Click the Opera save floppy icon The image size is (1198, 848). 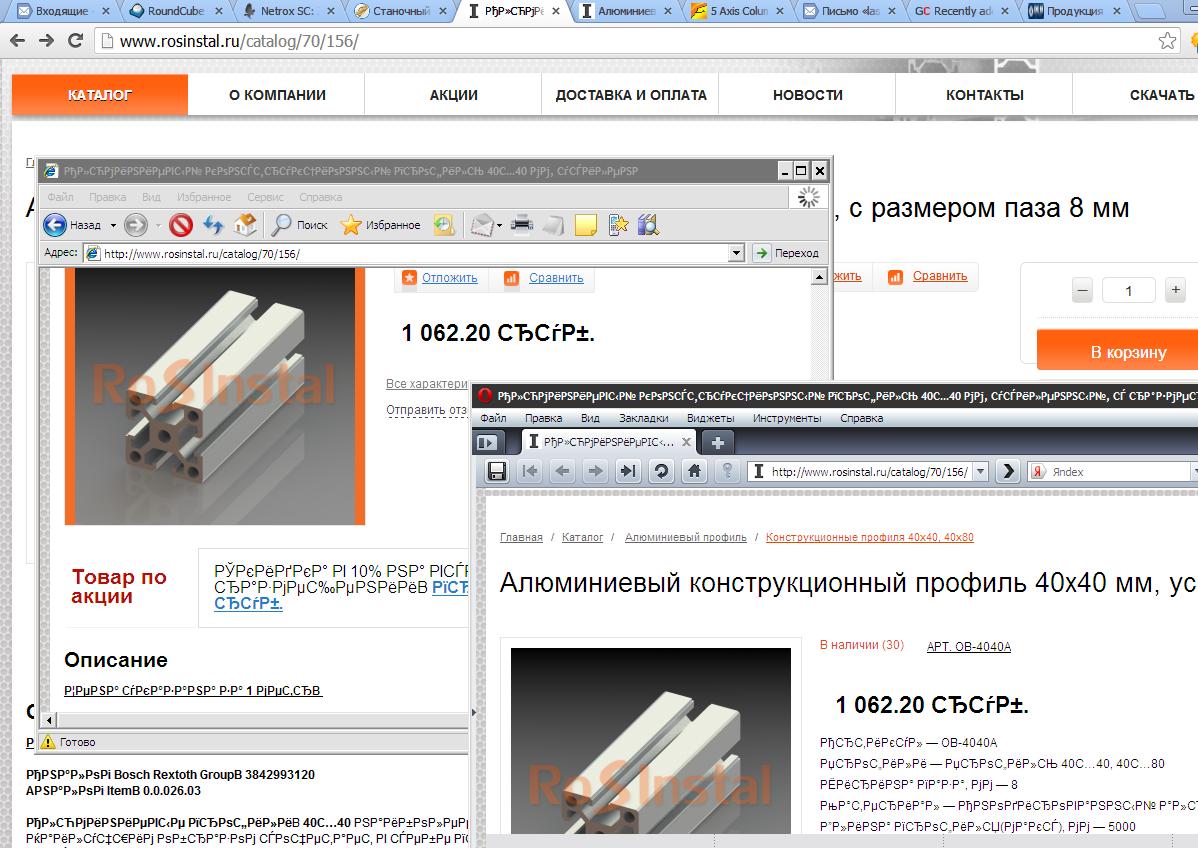click(x=497, y=471)
